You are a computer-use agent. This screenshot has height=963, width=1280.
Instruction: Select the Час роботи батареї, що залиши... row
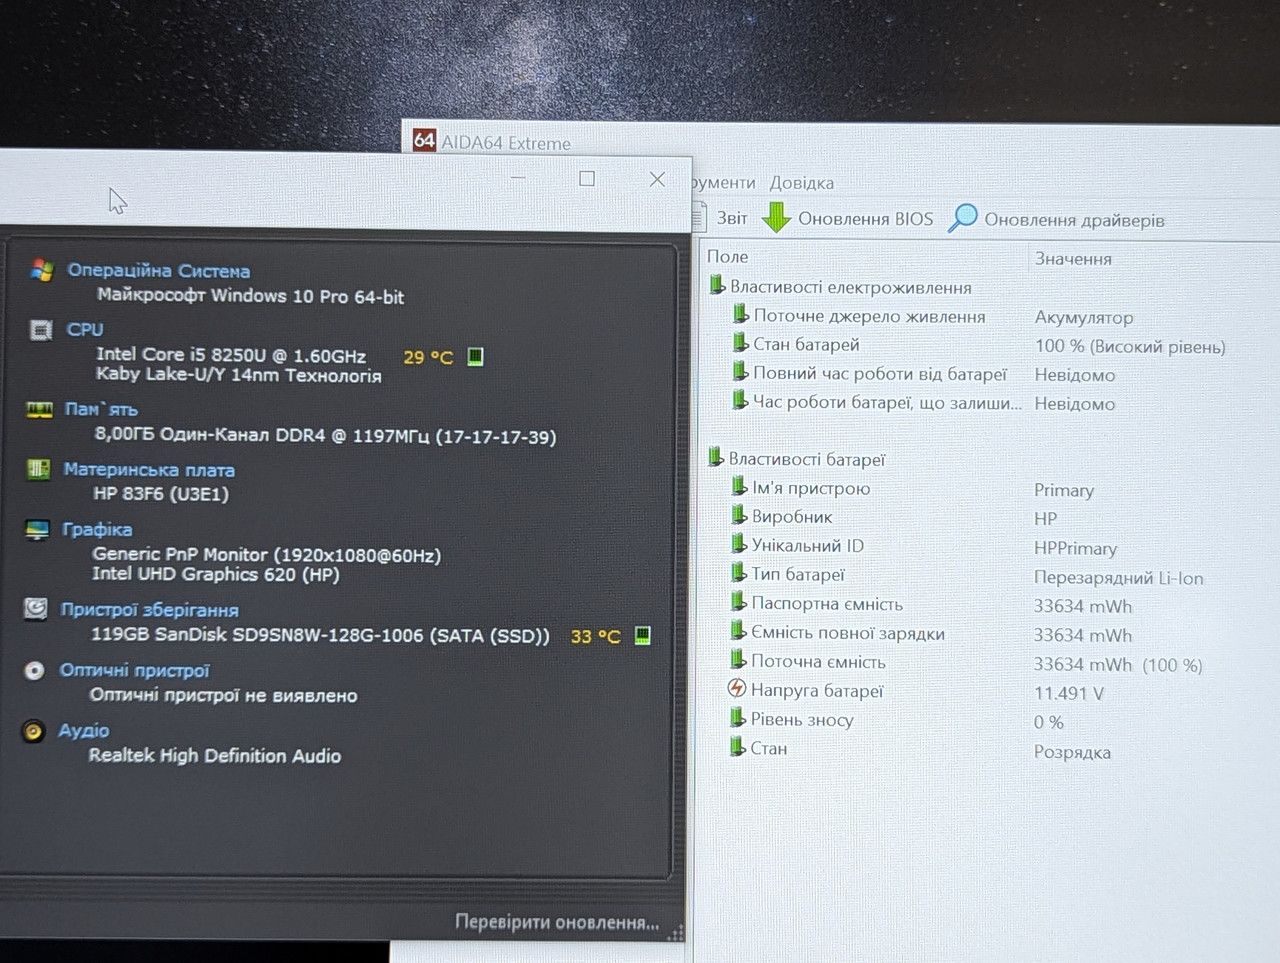pos(877,402)
